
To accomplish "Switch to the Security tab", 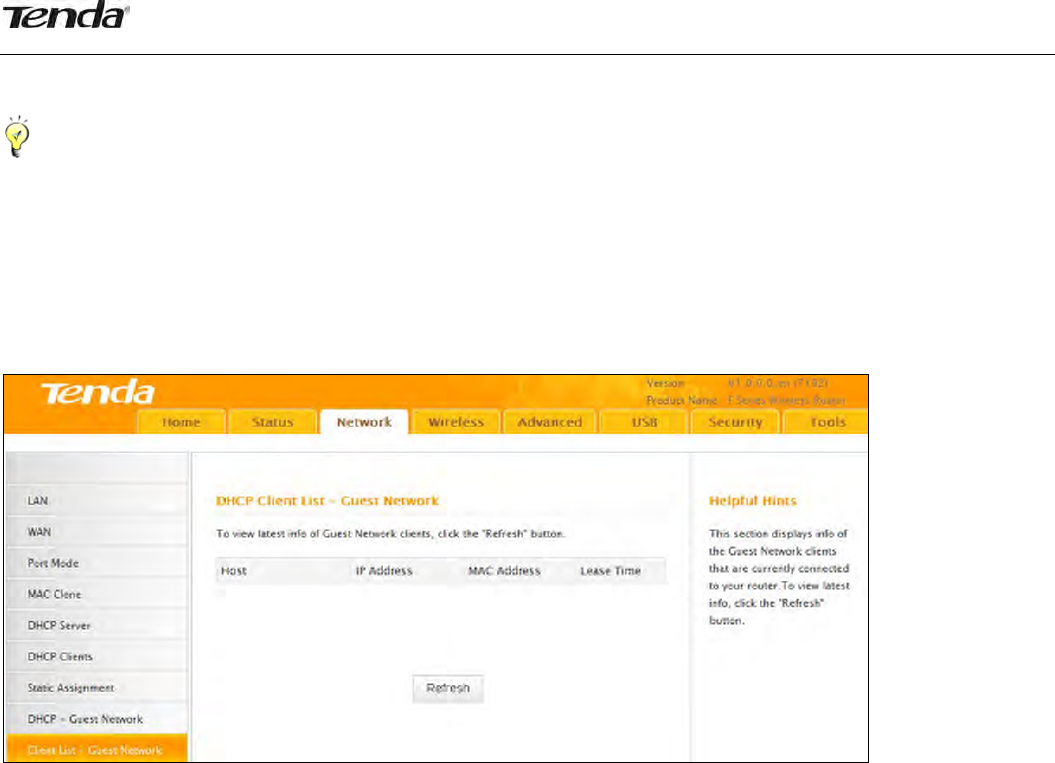I will point(735,422).
